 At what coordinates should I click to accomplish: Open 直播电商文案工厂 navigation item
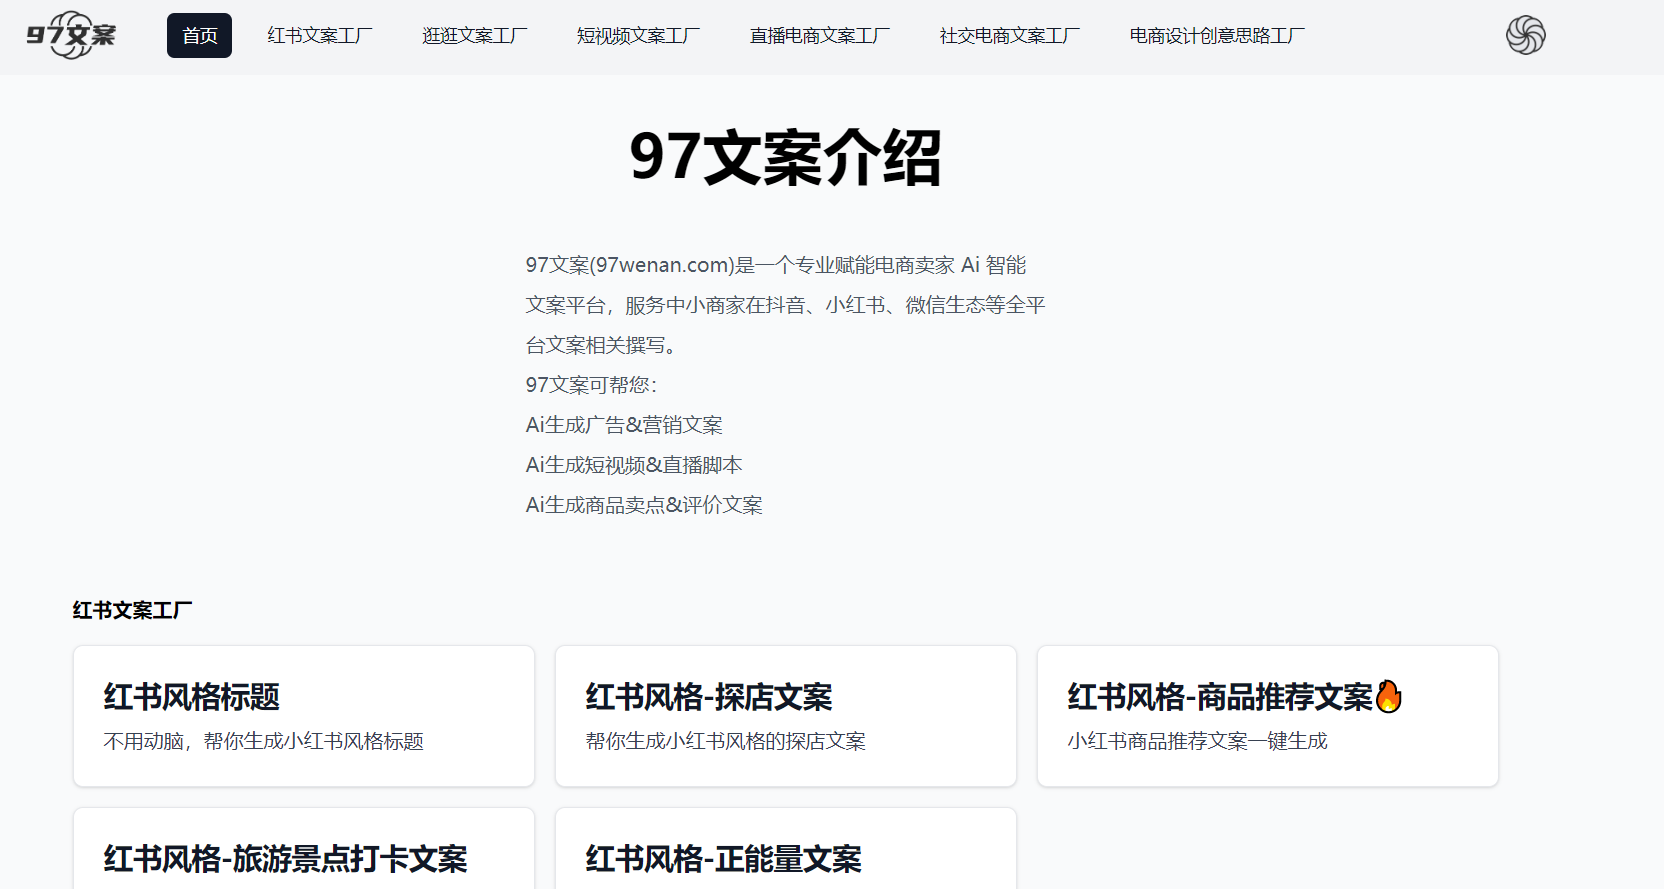819,36
